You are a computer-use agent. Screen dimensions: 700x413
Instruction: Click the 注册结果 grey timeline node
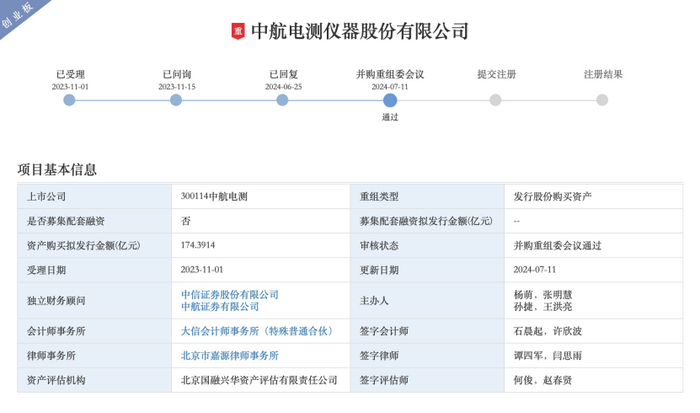pos(602,100)
